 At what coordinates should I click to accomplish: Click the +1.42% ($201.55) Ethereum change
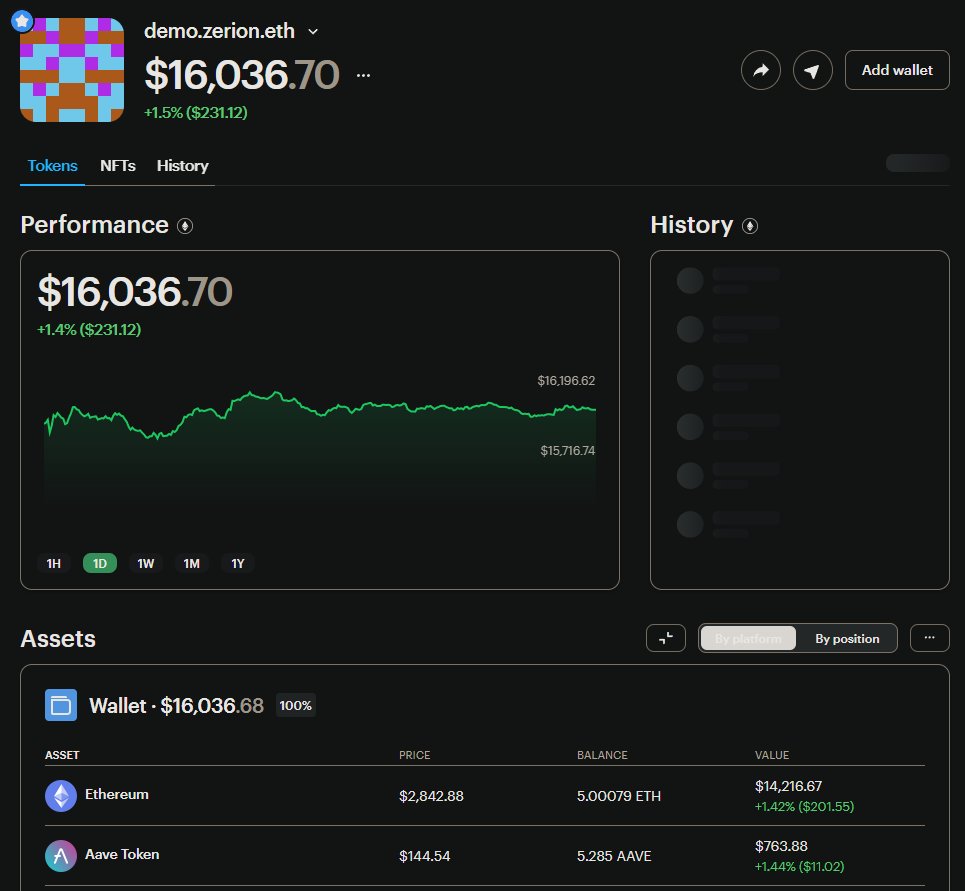(x=804, y=806)
